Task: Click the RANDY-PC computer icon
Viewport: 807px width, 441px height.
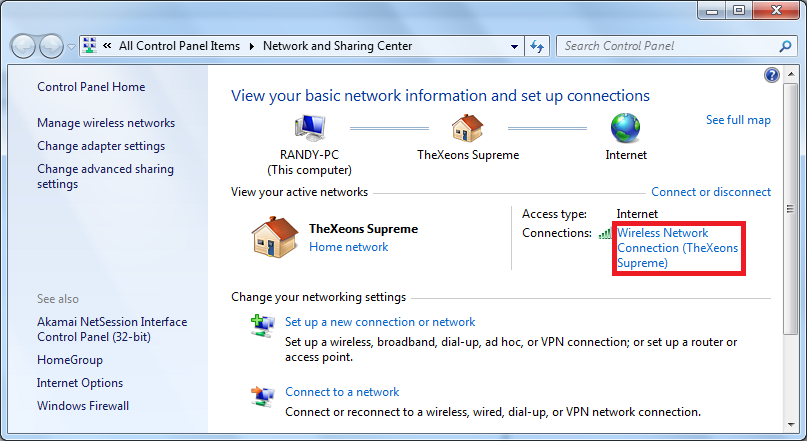Action: pos(310,128)
